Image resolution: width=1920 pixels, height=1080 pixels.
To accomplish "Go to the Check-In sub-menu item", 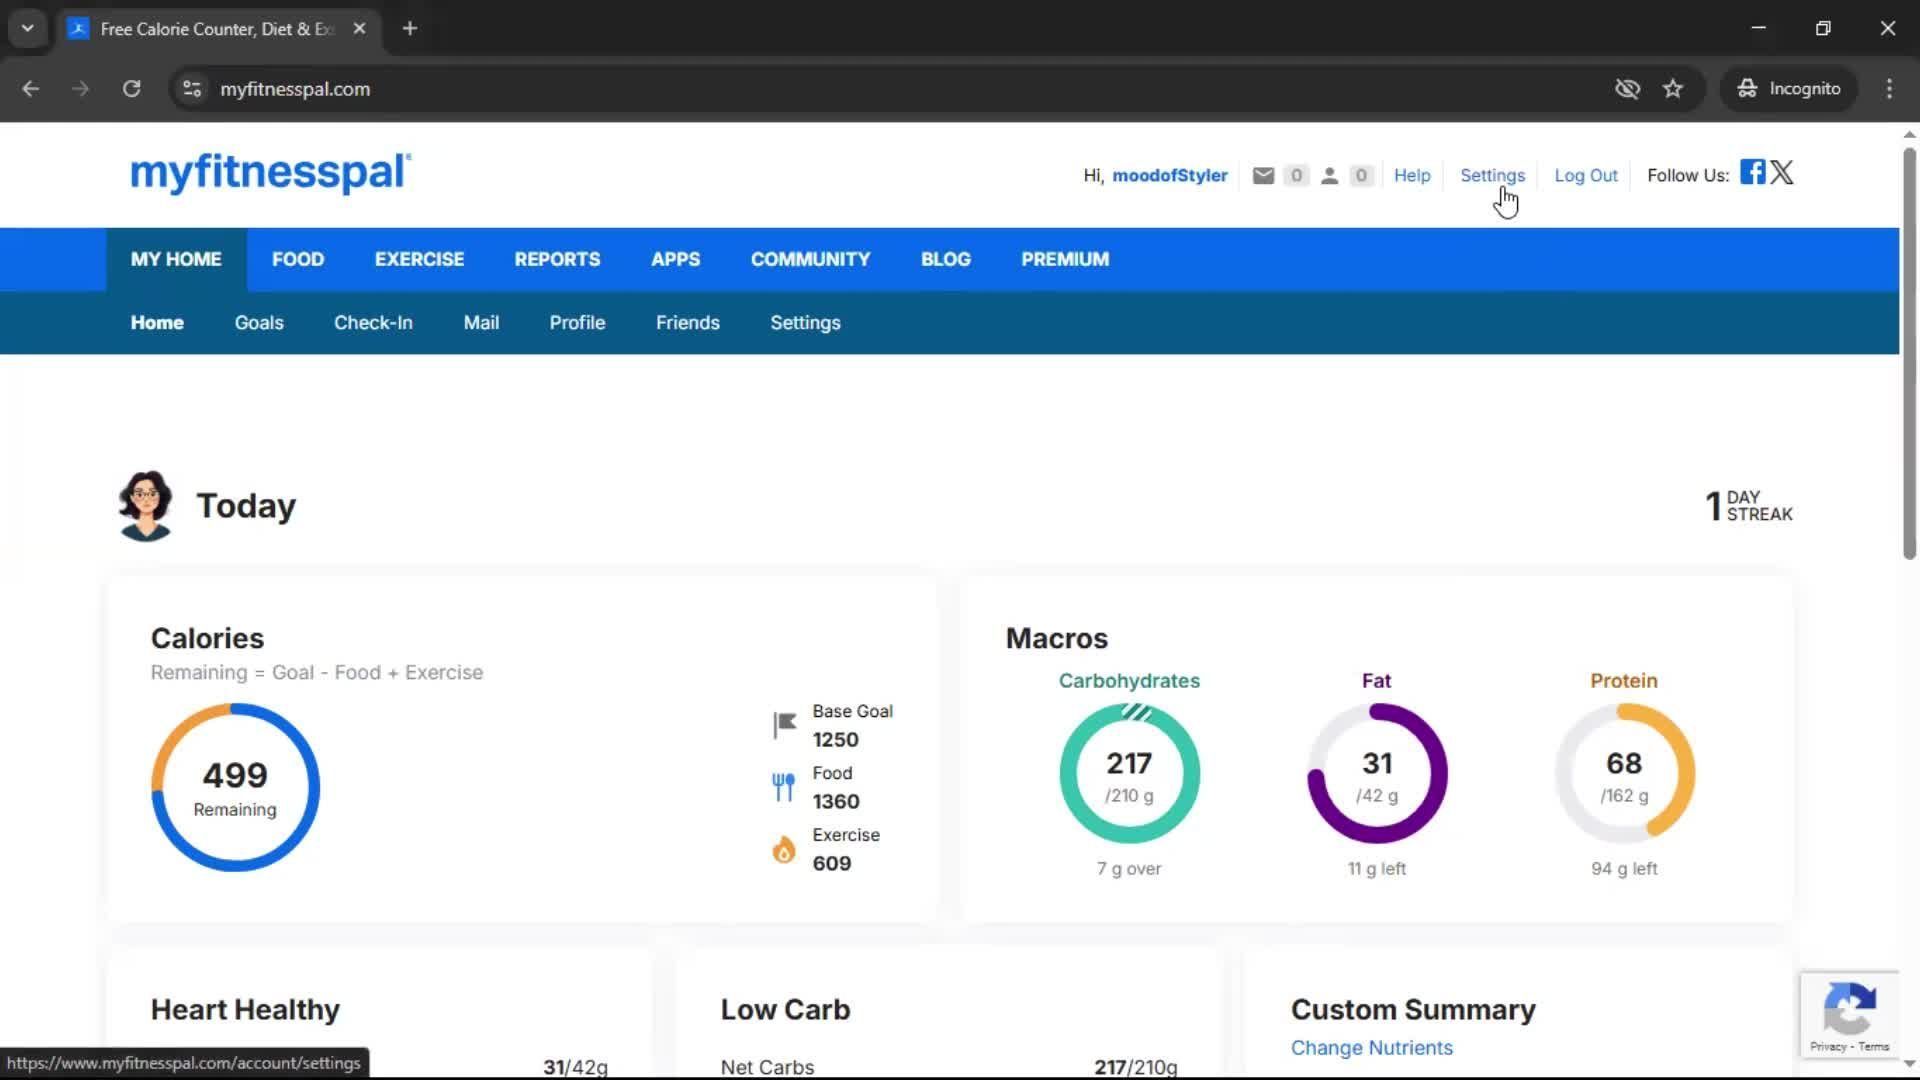I will 373,323.
